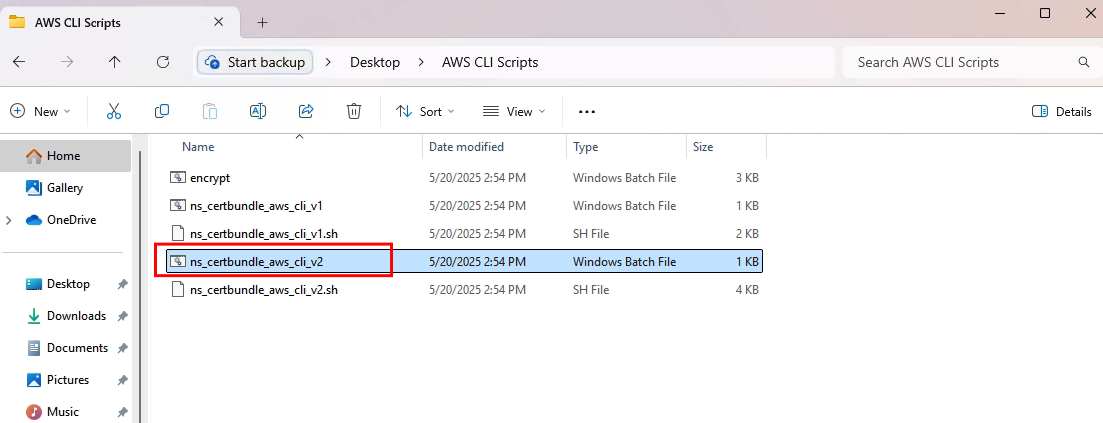Click the Rename icon in toolbar
Viewport: 1103px width, 423px height.
tap(257, 111)
